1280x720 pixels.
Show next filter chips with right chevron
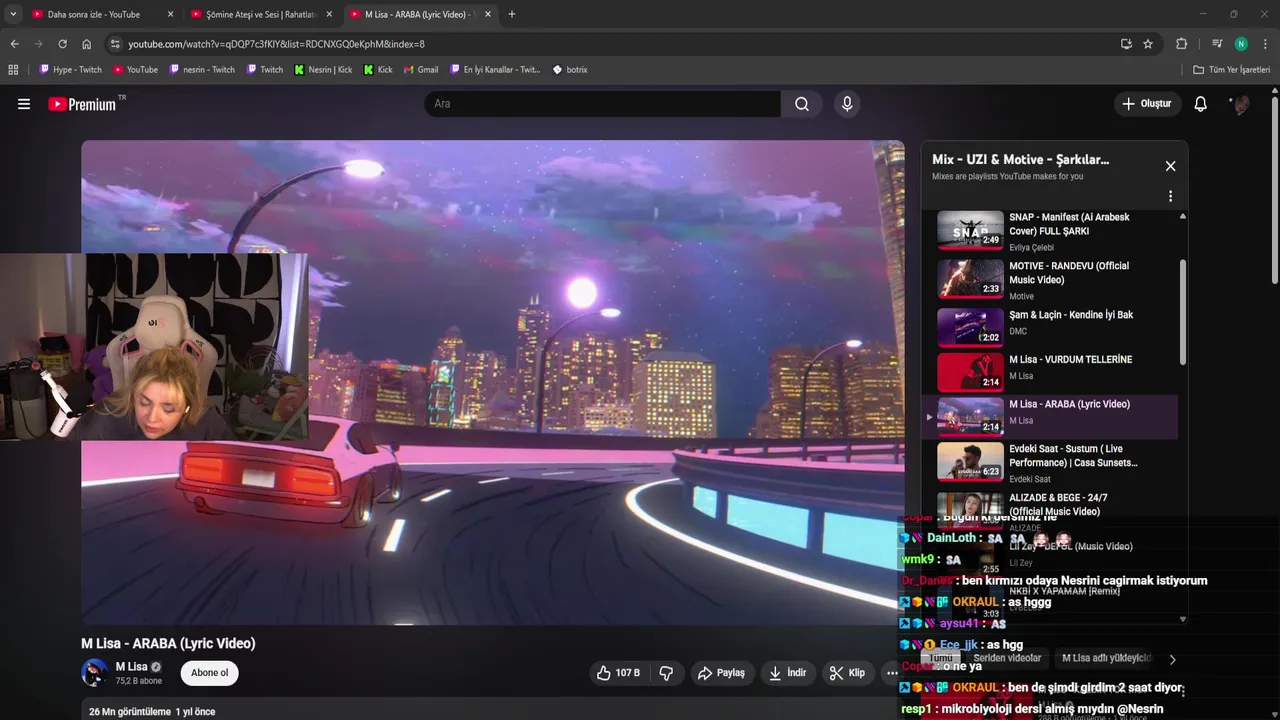pos(1172,659)
